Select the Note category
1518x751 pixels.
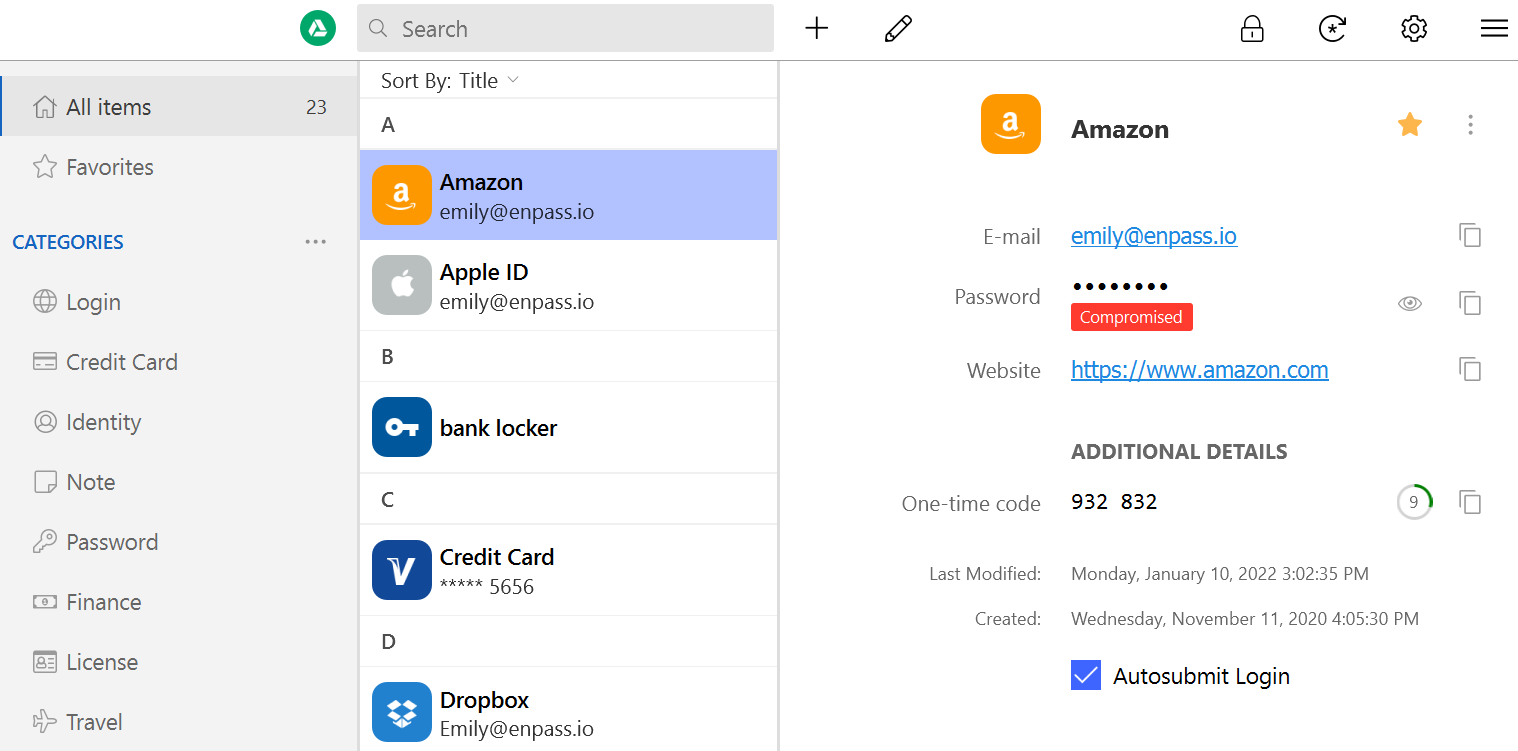179,482
